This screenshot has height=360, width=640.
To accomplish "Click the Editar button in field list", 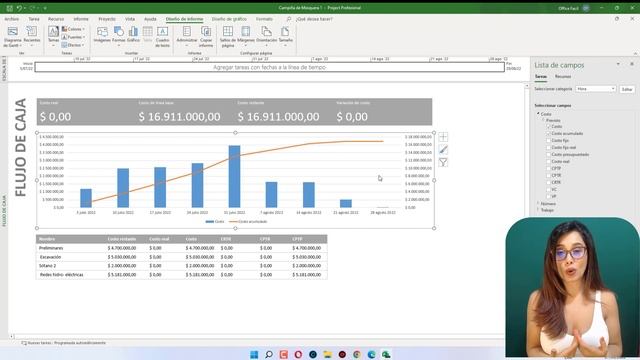I will tap(627, 89).
